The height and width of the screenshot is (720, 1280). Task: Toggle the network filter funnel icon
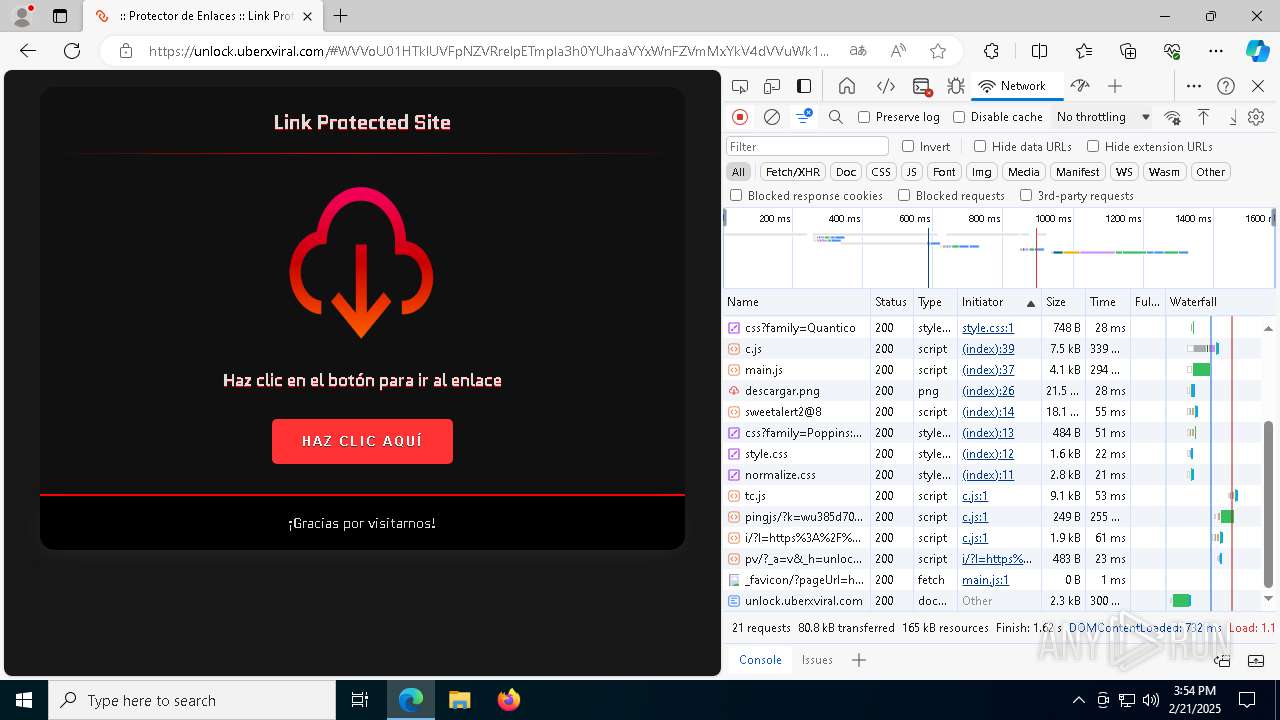[803, 117]
